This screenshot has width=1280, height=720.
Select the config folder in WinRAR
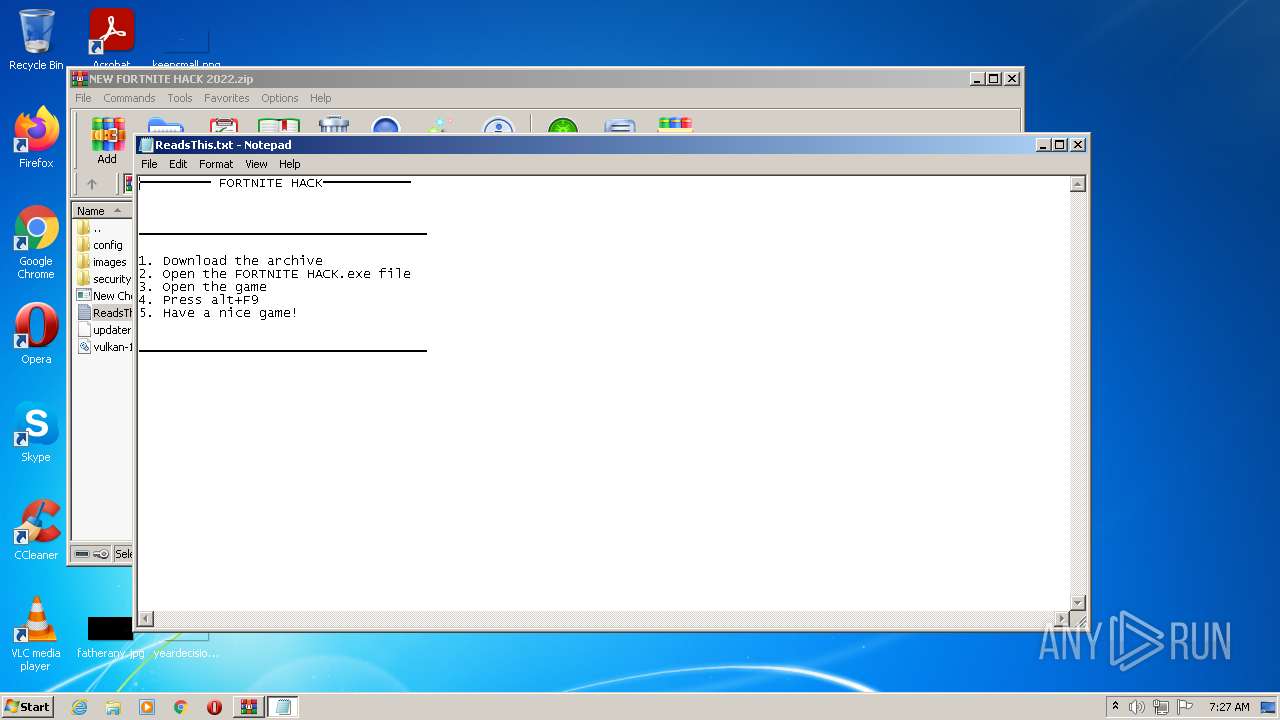[103, 245]
